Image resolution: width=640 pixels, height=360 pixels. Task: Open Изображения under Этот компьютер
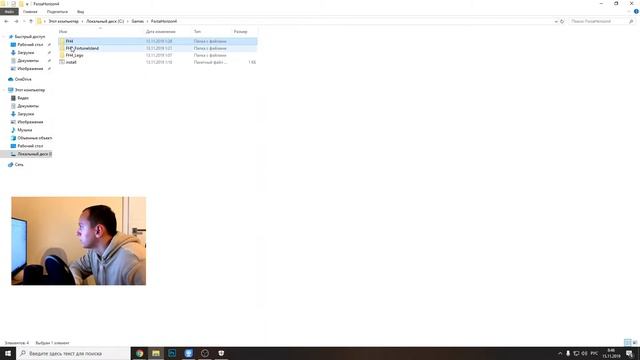coord(30,122)
